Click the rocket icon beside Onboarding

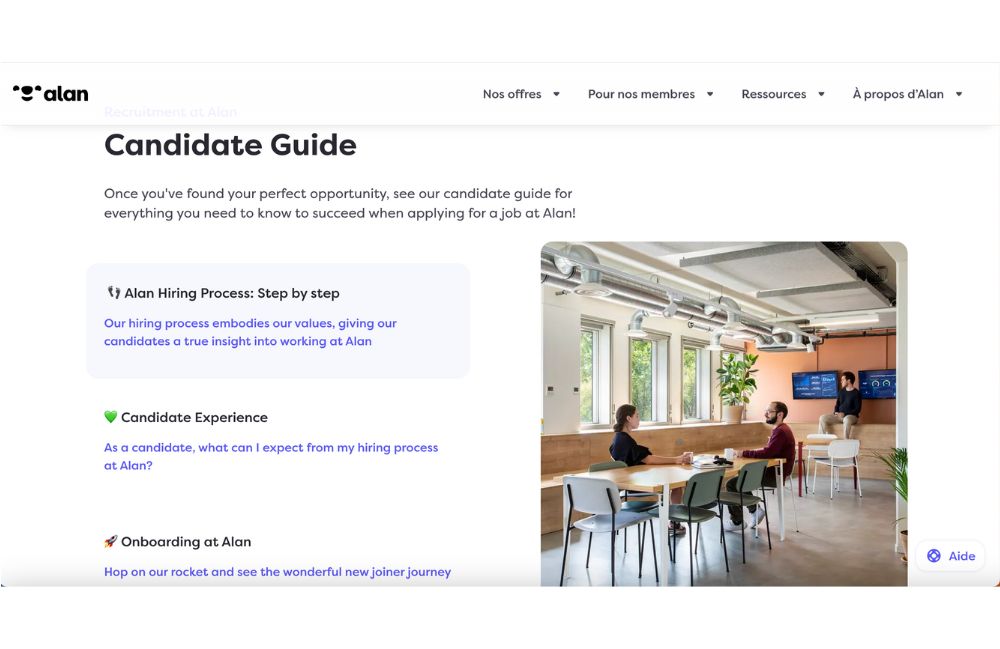[110, 541]
